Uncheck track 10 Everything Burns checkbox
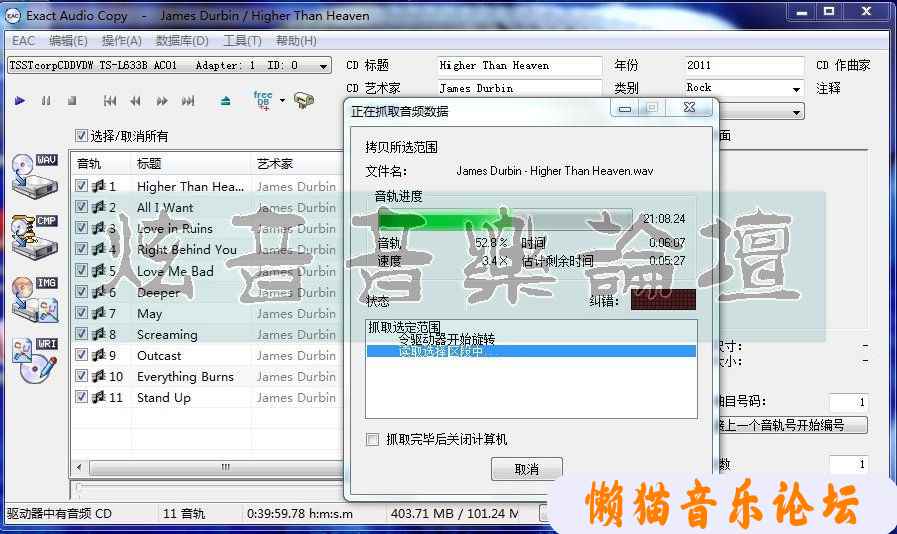The width and height of the screenshot is (897, 534). (81, 376)
